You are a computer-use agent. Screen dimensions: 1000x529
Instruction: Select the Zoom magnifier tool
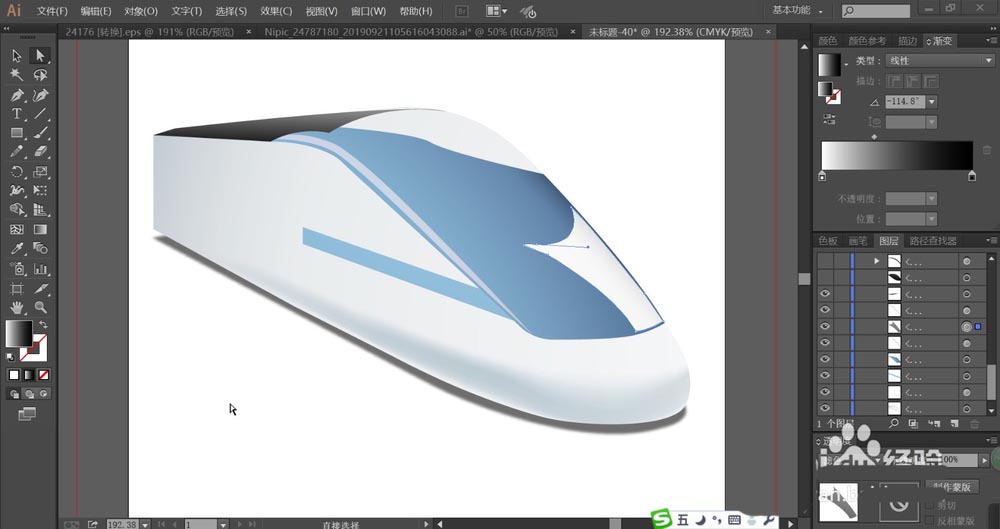coord(40,308)
